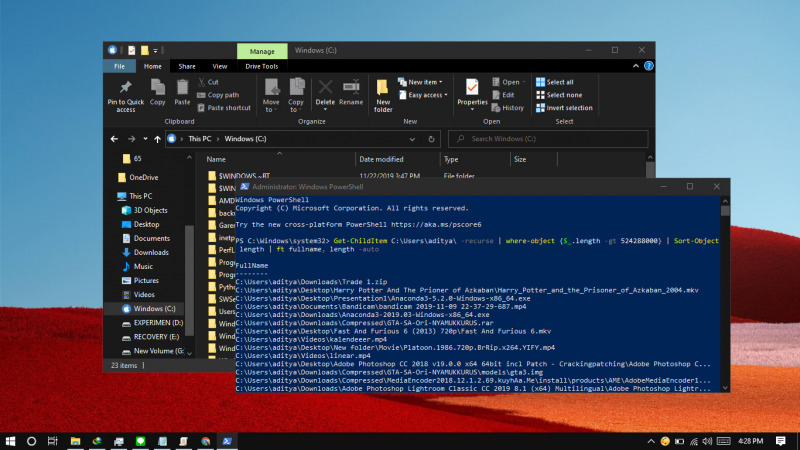Open Properties in ribbon

tap(472, 92)
